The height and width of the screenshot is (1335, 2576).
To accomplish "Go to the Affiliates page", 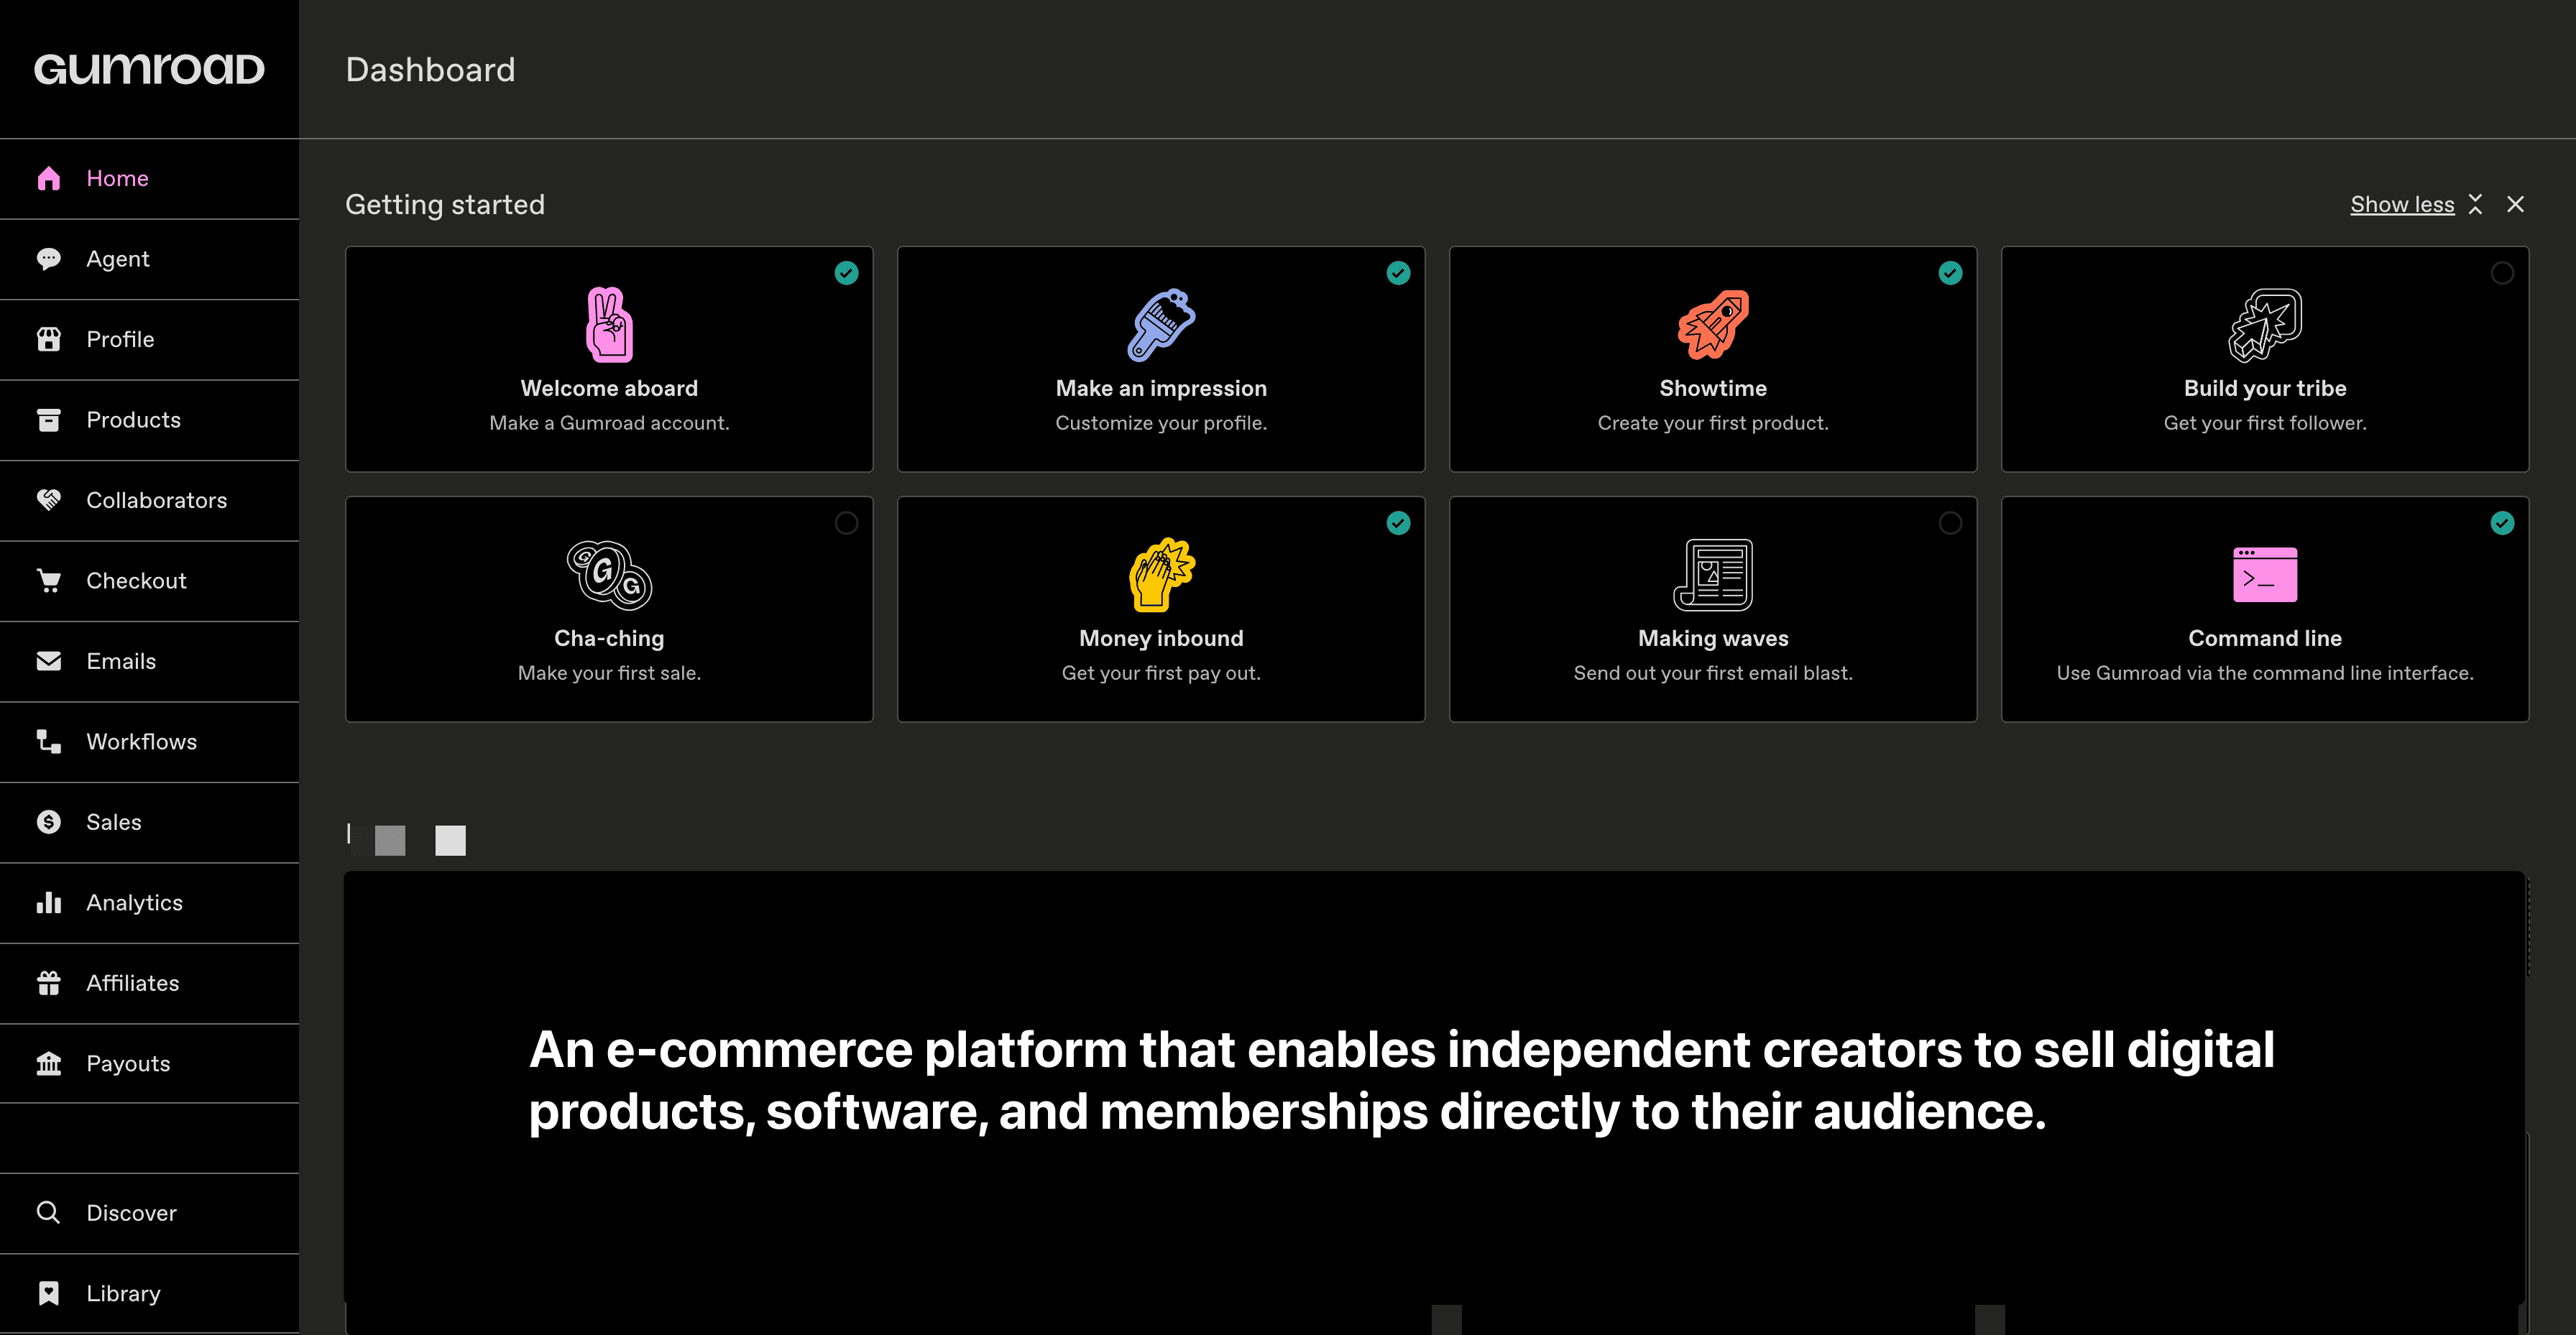I will click(149, 983).
